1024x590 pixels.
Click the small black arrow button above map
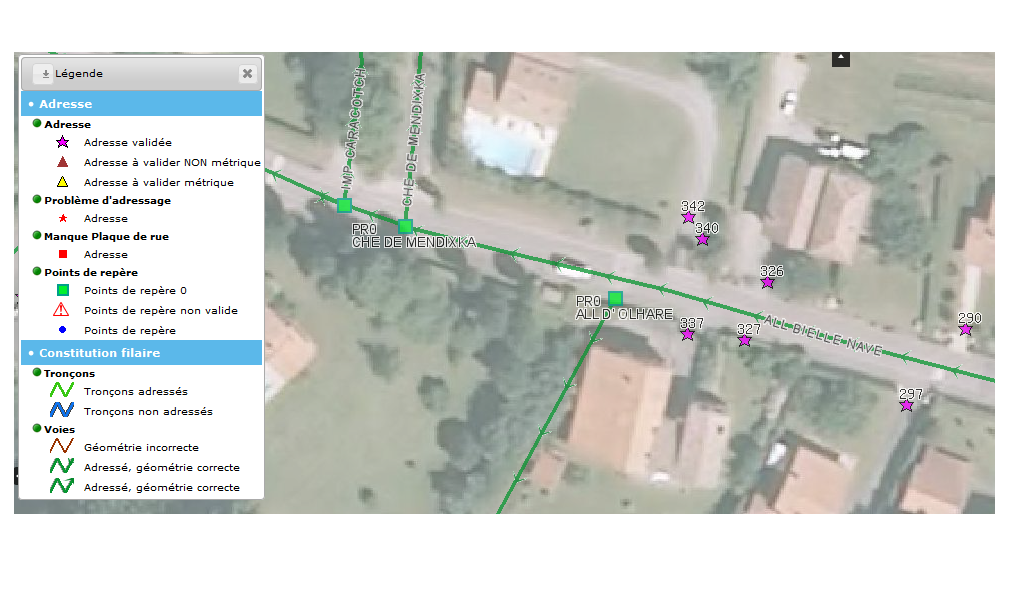841,59
